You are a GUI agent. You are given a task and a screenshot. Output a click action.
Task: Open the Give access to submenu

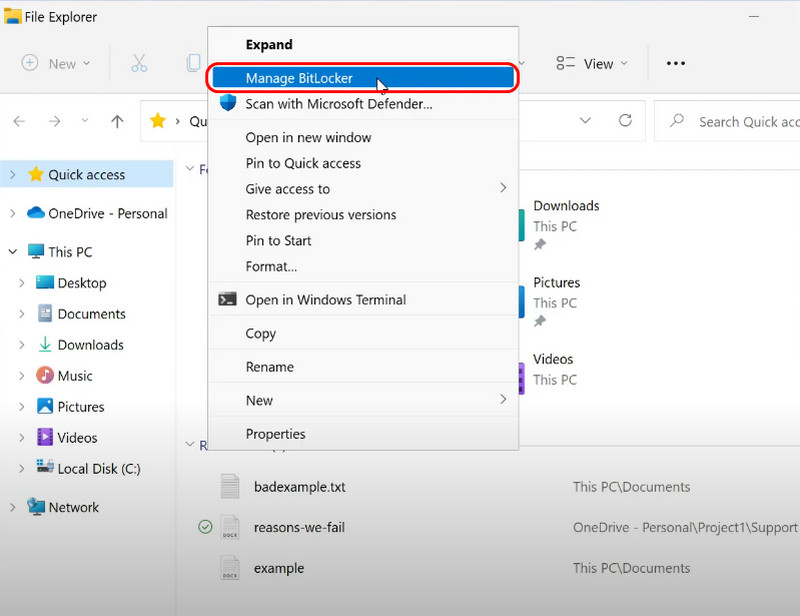[x=363, y=189]
